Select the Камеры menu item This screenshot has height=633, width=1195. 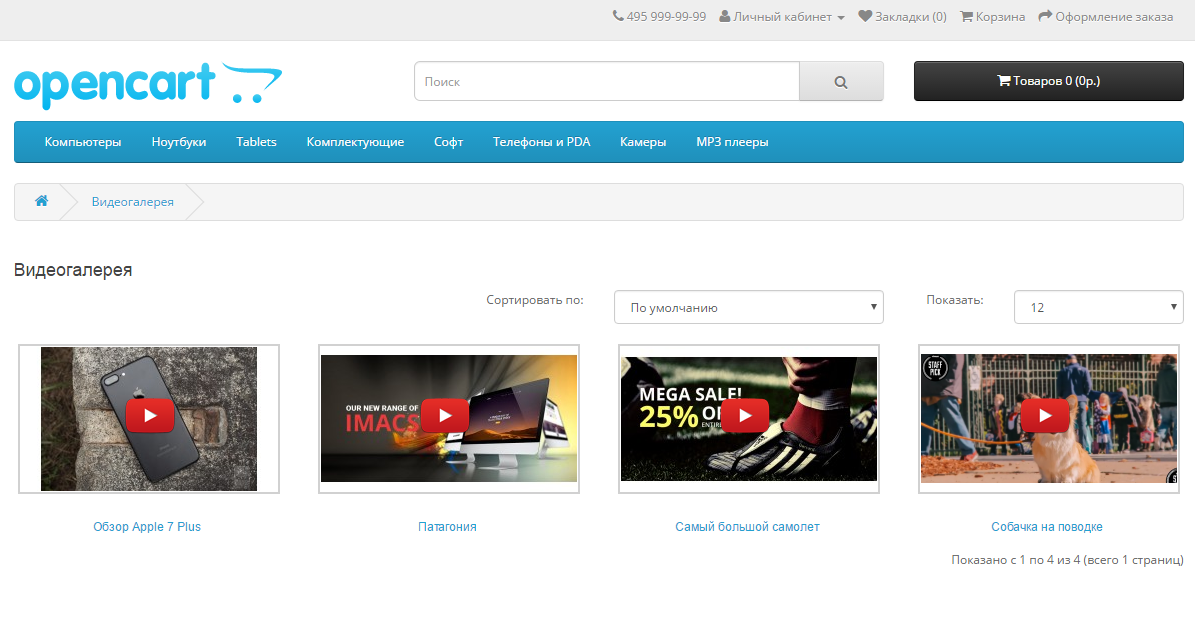coord(643,142)
